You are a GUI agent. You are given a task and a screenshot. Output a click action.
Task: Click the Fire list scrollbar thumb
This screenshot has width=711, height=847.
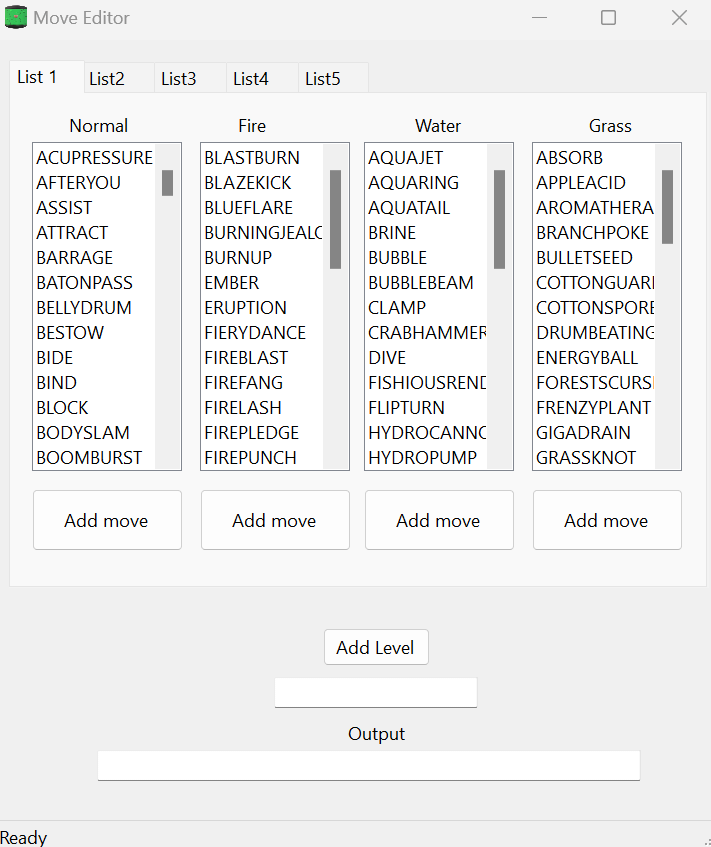pyautogui.click(x=335, y=219)
